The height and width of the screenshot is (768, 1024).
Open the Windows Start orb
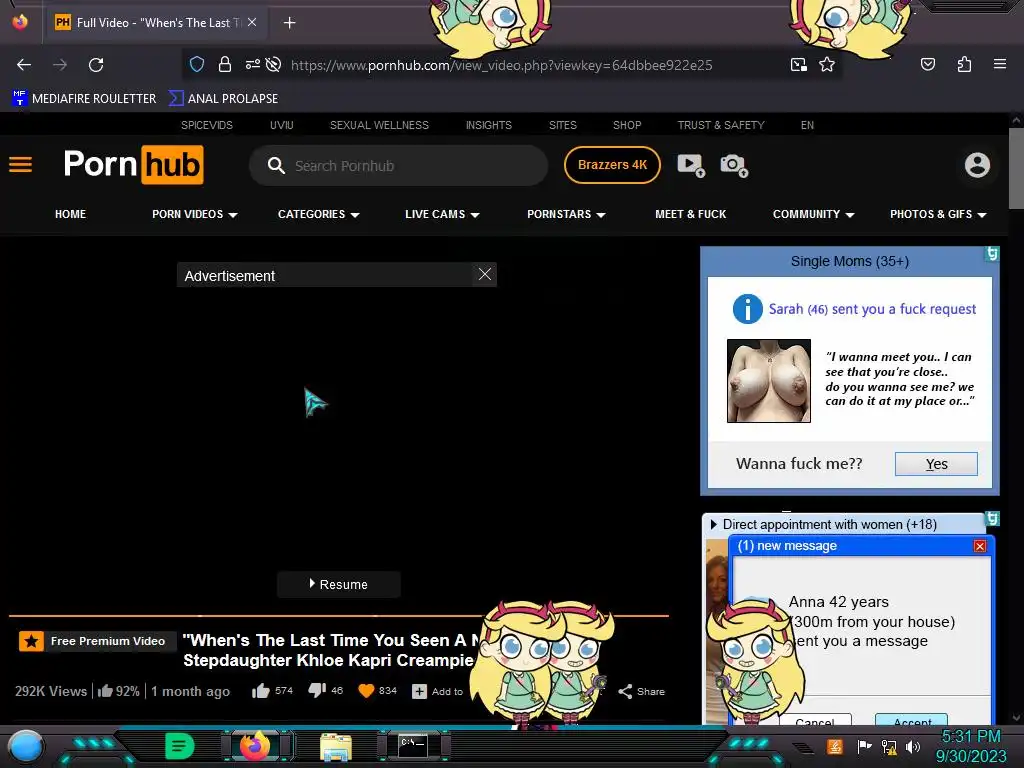click(25, 747)
